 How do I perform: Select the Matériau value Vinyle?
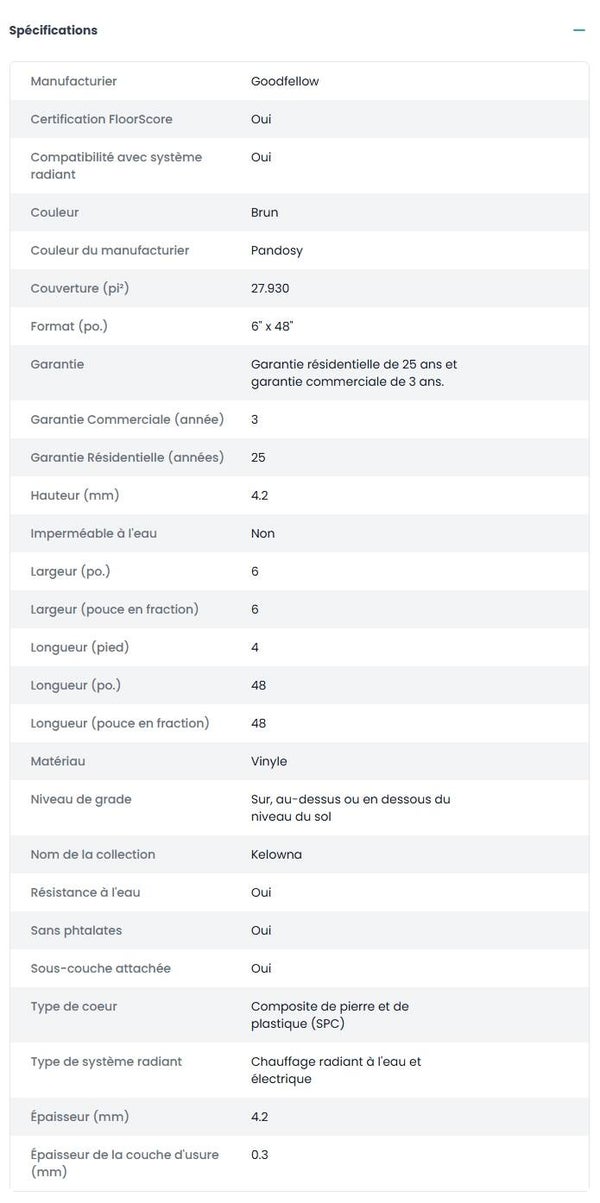tap(268, 761)
